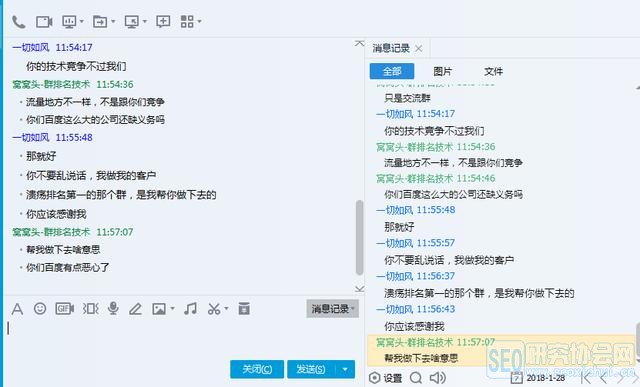The height and width of the screenshot is (387, 640).
Task: Click chat message 你的技术竞争不过我们 in left pane
Action: click(x=76, y=66)
